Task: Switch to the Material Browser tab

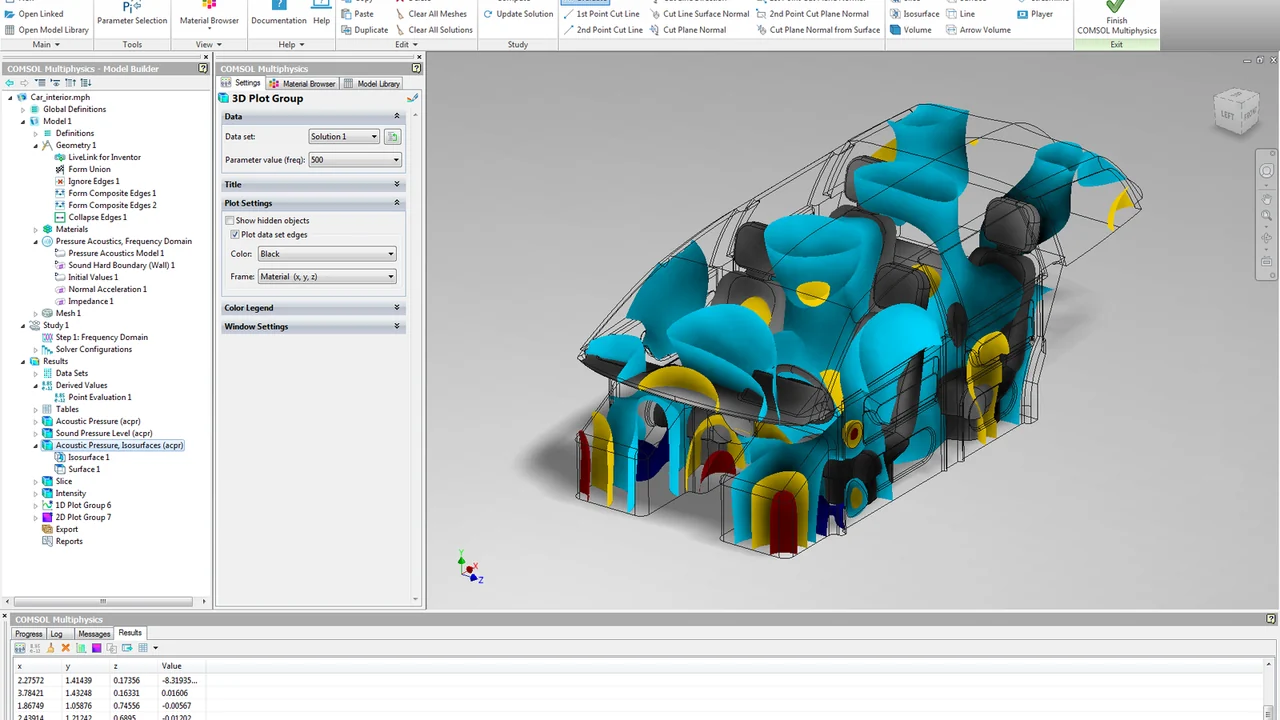Action: click(x=303, y=84)
